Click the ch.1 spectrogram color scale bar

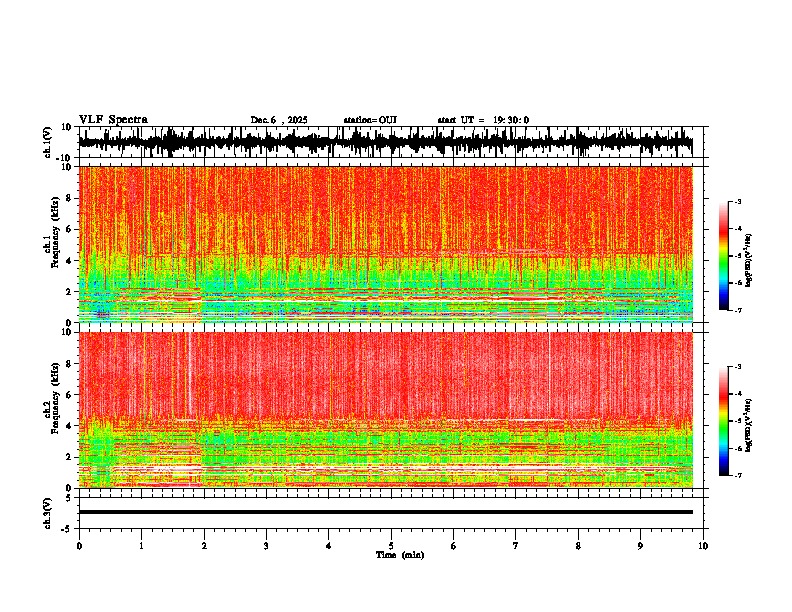pyautogui.click(x=723, y=256)
